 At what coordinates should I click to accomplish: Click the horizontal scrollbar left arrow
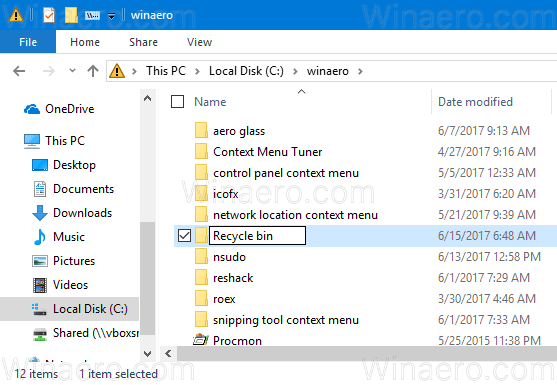pos(168,353)
